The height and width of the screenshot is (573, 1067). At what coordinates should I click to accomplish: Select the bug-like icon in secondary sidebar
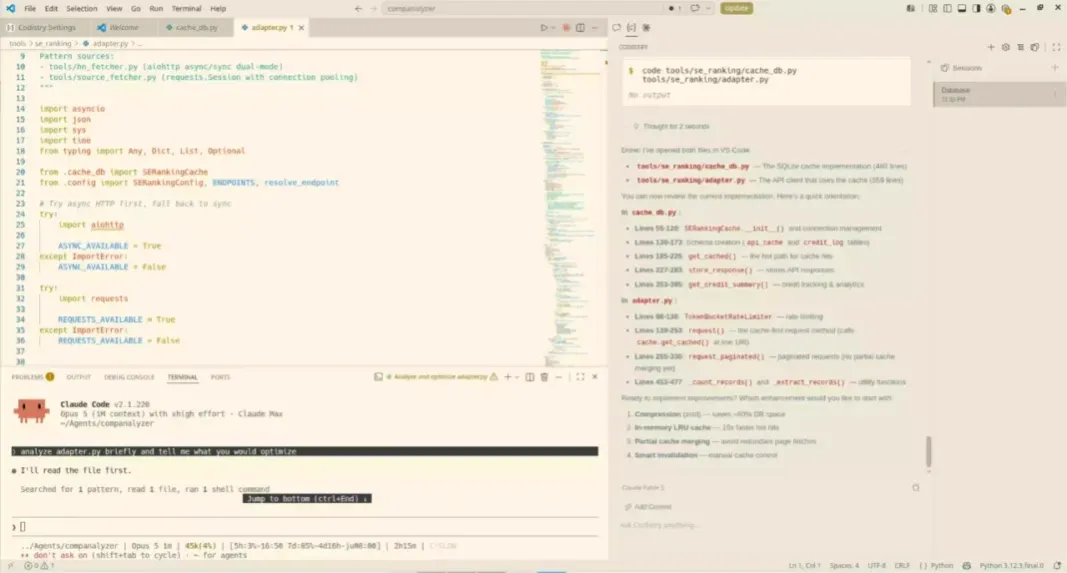(646, 28)
